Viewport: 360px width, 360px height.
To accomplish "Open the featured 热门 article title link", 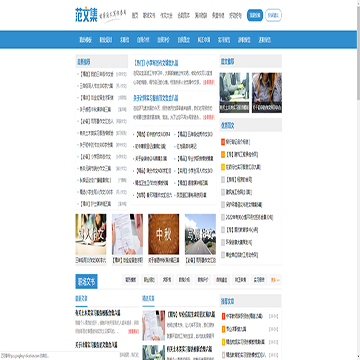I will point(154,63).
